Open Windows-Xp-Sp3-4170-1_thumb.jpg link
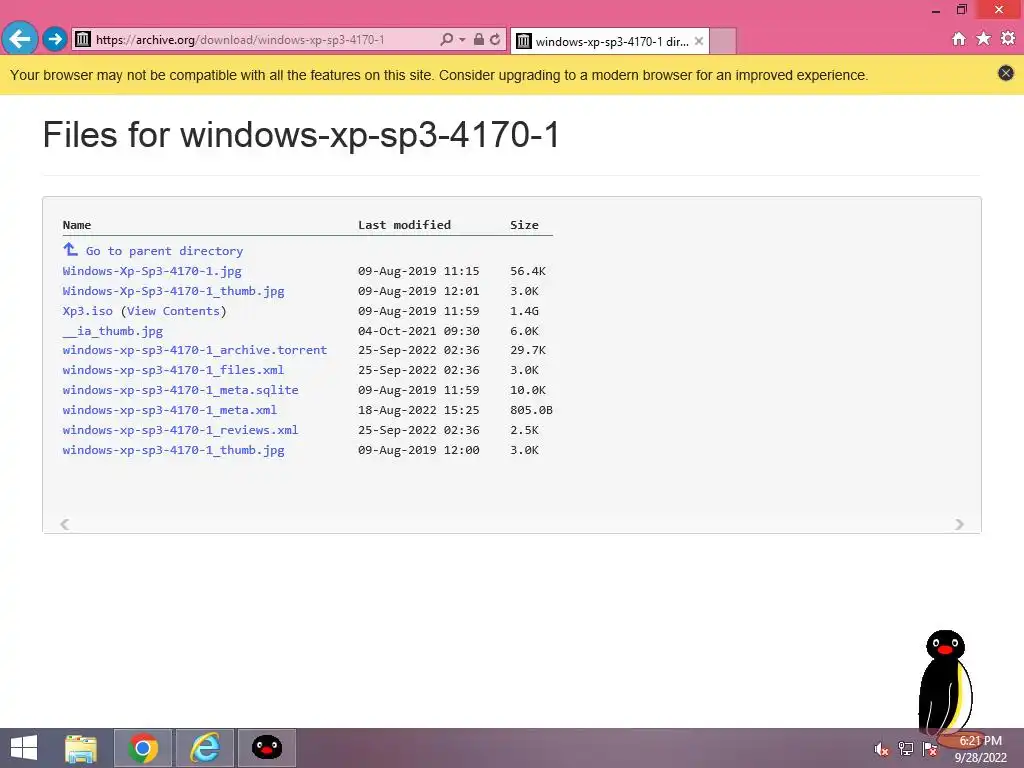Screen dimensions: 1024x768 pyautogui.click(x=174, y=291)
